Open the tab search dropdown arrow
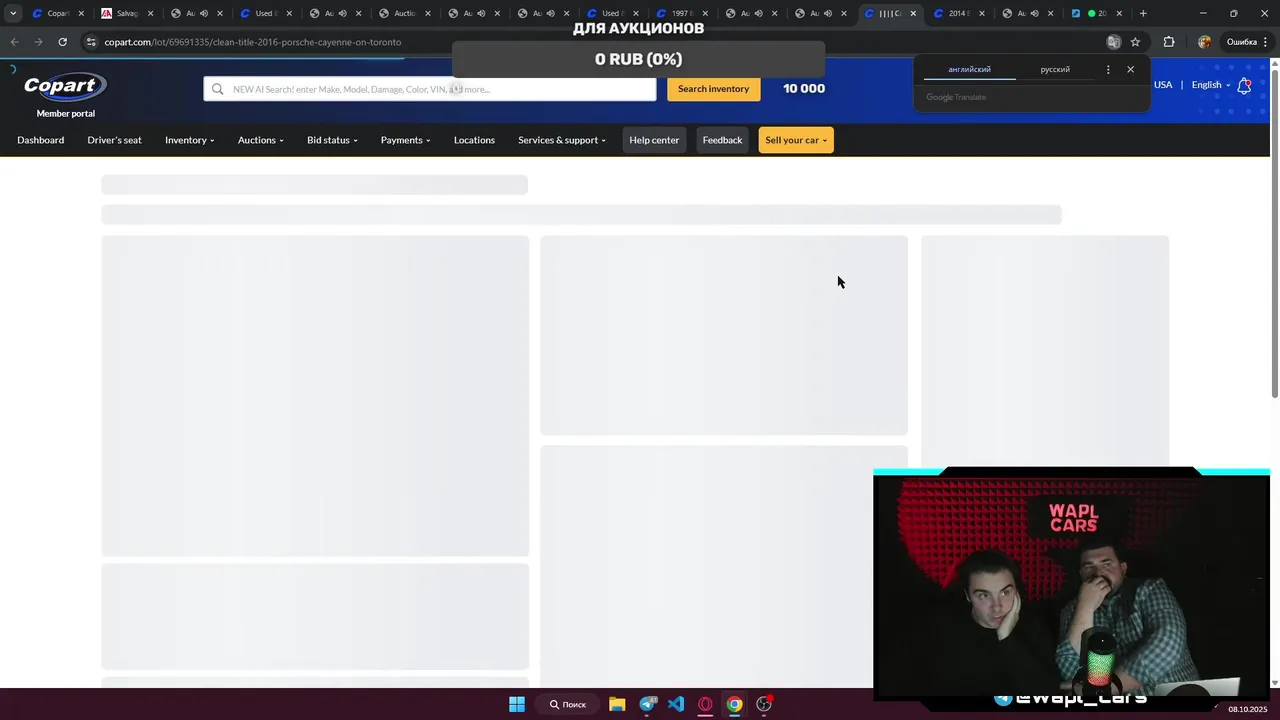 pyautogui.click(x=13, y=13)
